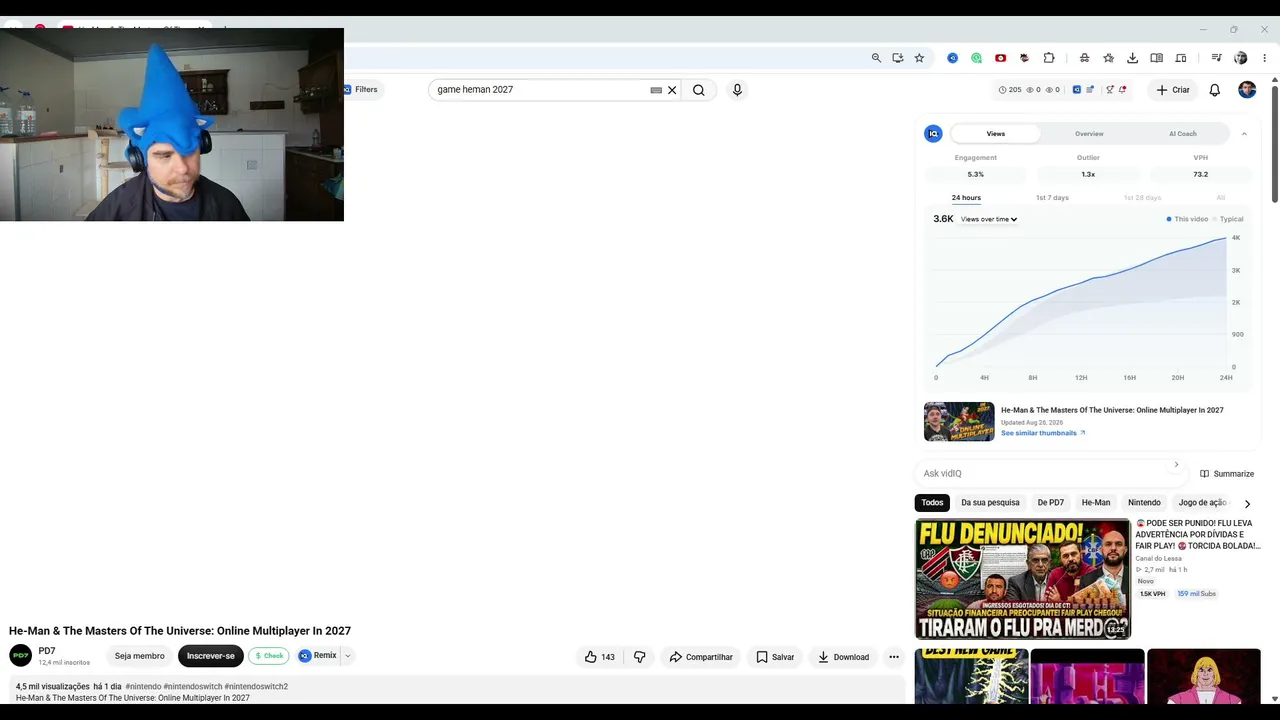Click the vidIQ logo icon in the stats panel
1280x720 pixels.
(x=933, y=134)
